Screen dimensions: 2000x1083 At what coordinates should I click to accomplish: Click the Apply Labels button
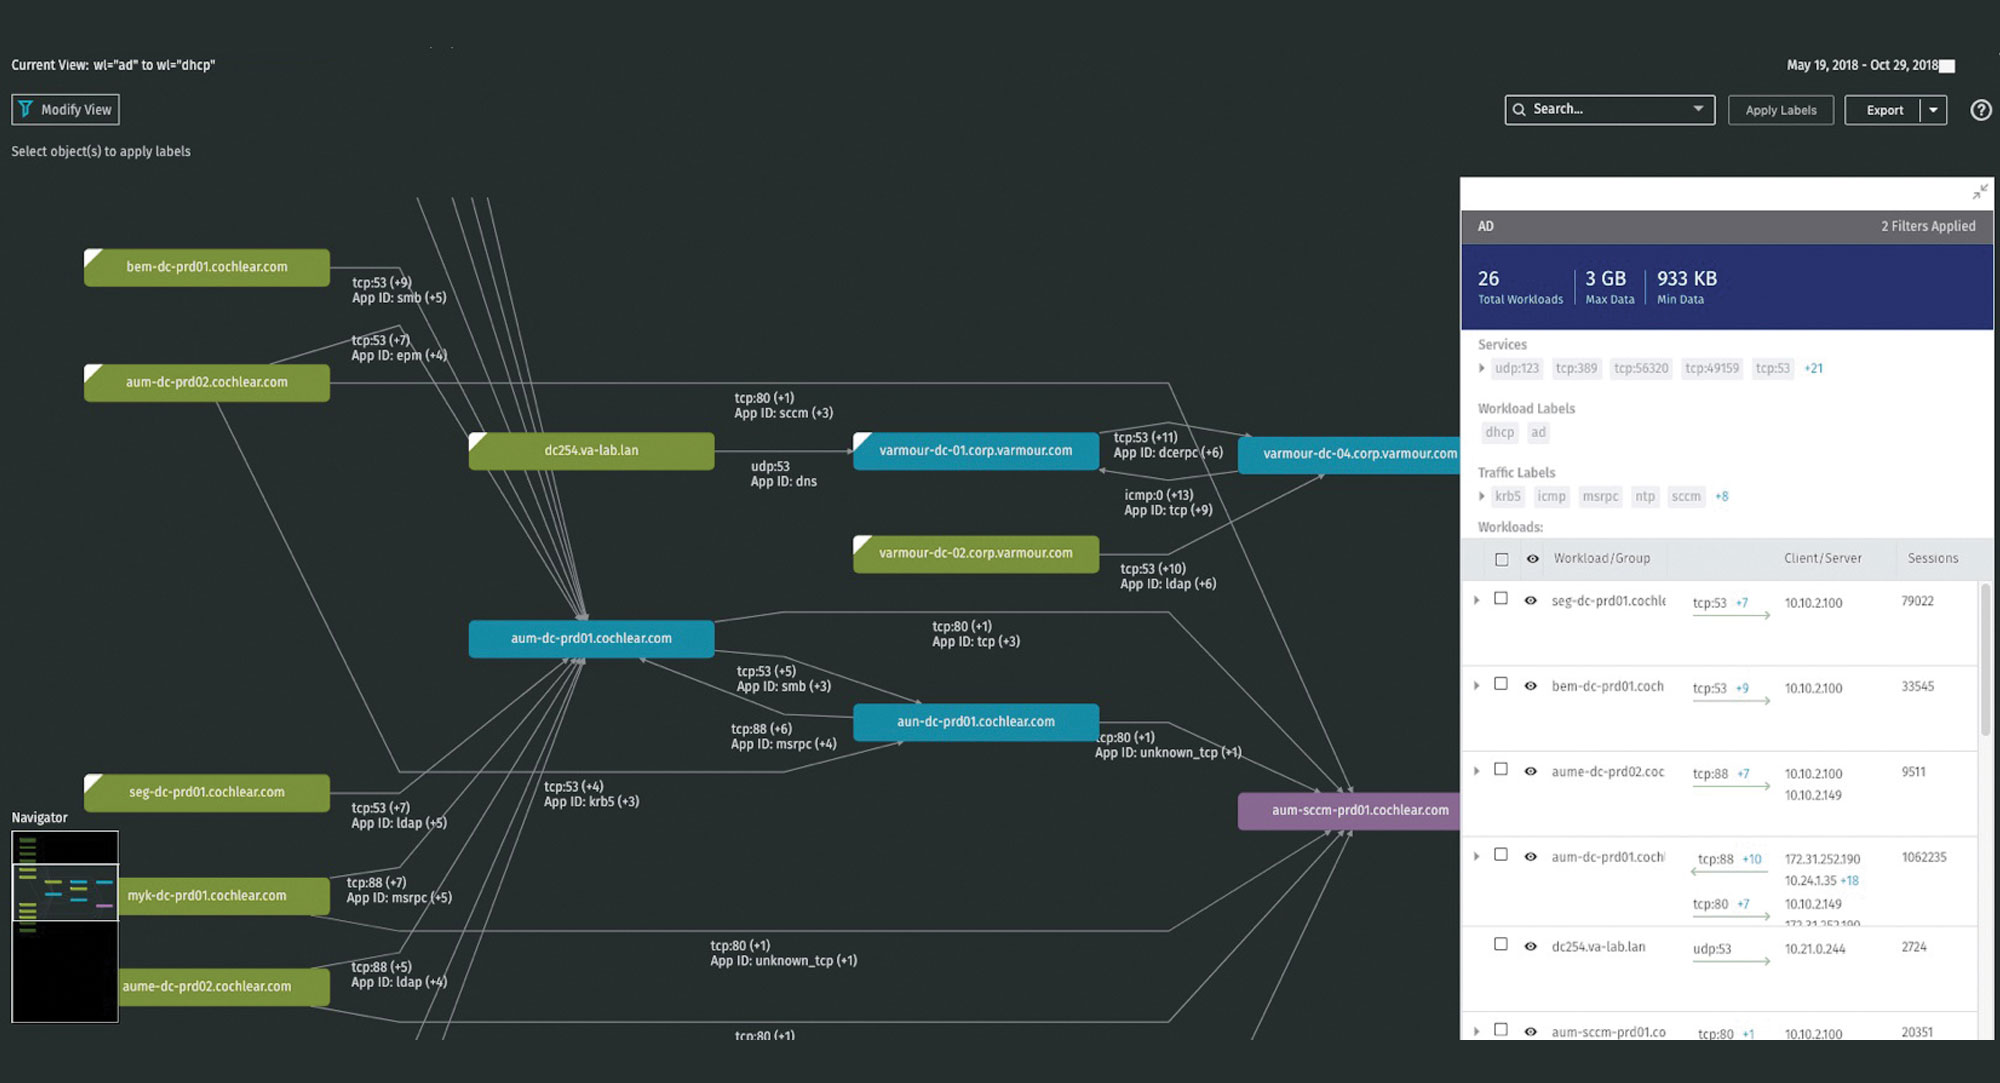[x=1780, y=110]
